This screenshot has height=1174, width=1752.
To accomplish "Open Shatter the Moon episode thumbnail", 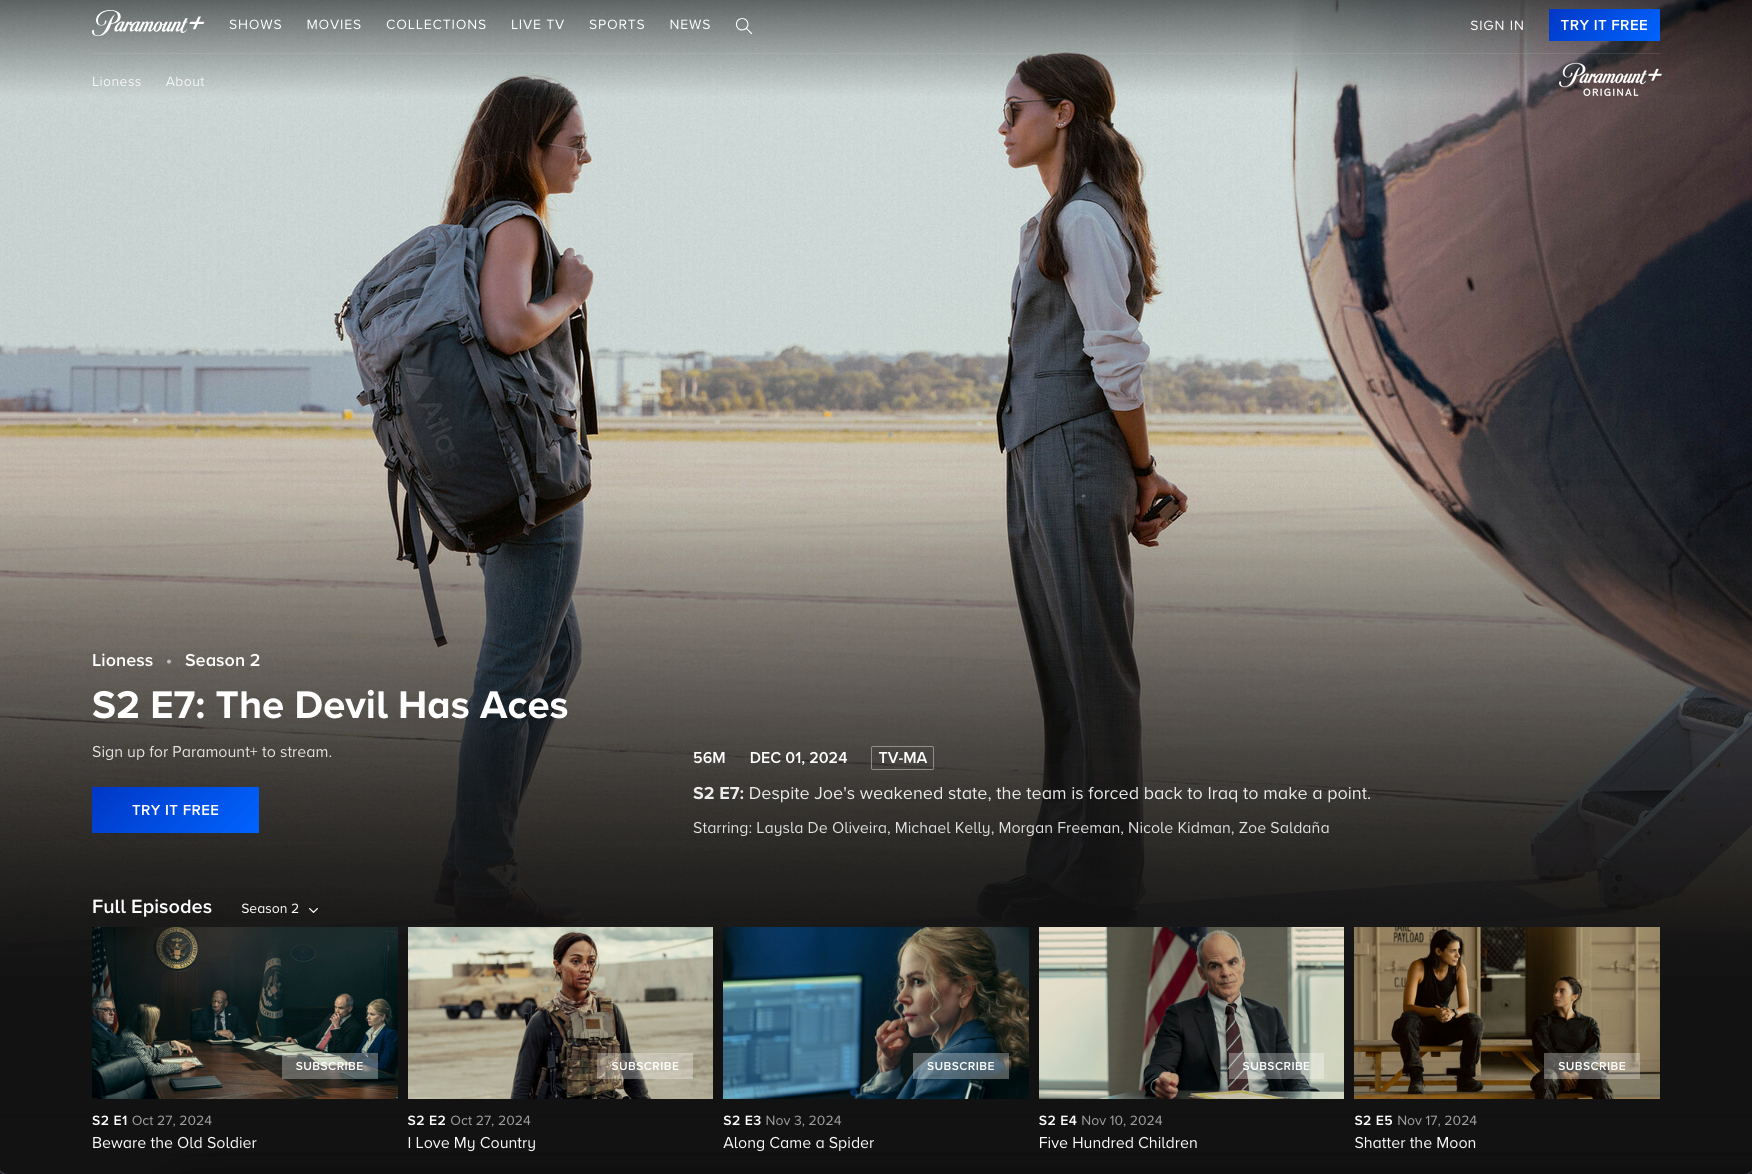I will click(x=1507, y=1013).
